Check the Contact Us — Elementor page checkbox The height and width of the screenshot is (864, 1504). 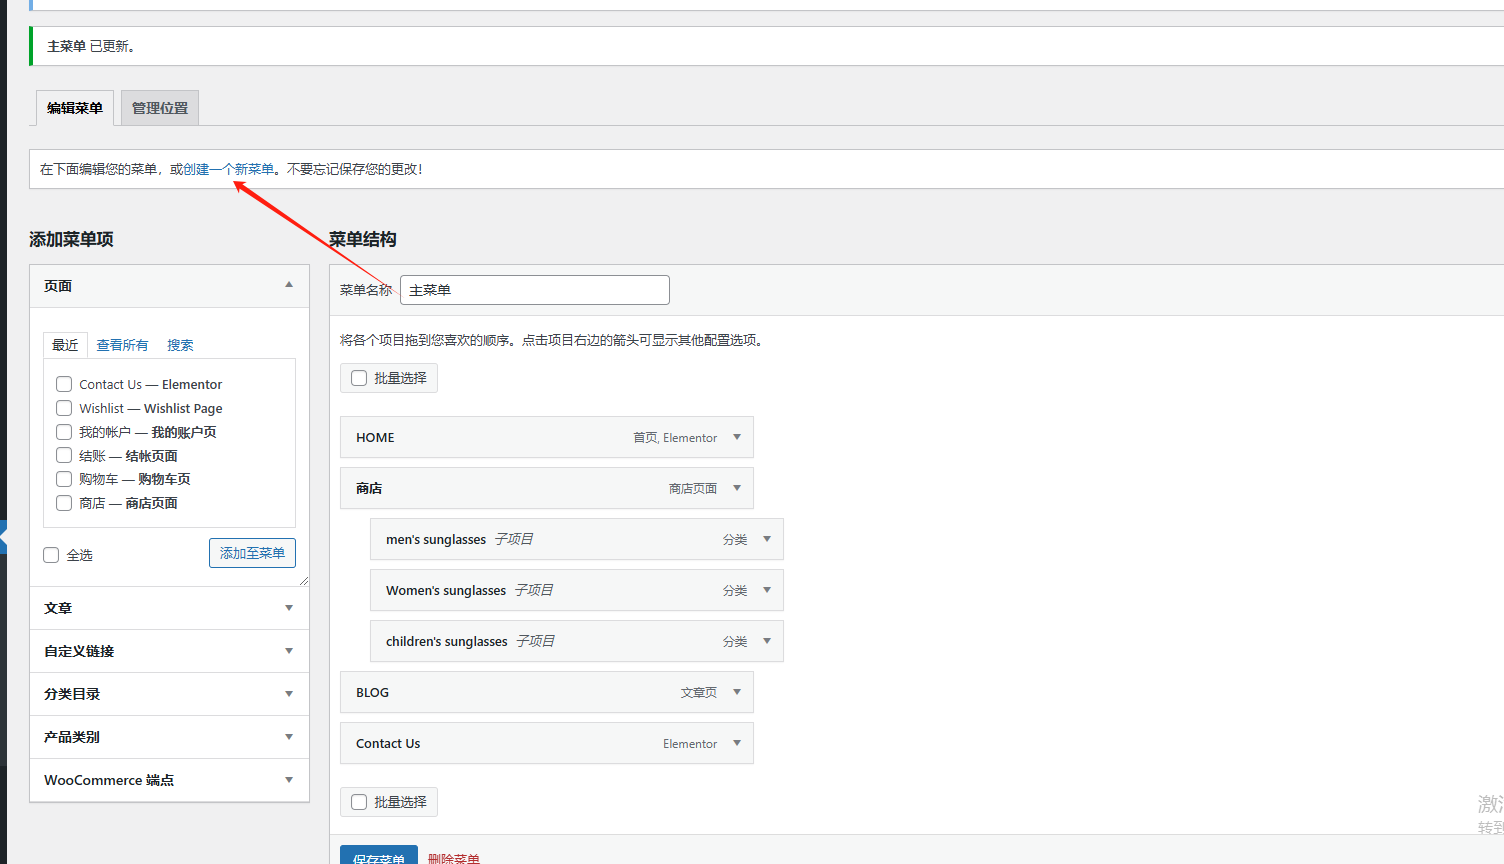63,383
